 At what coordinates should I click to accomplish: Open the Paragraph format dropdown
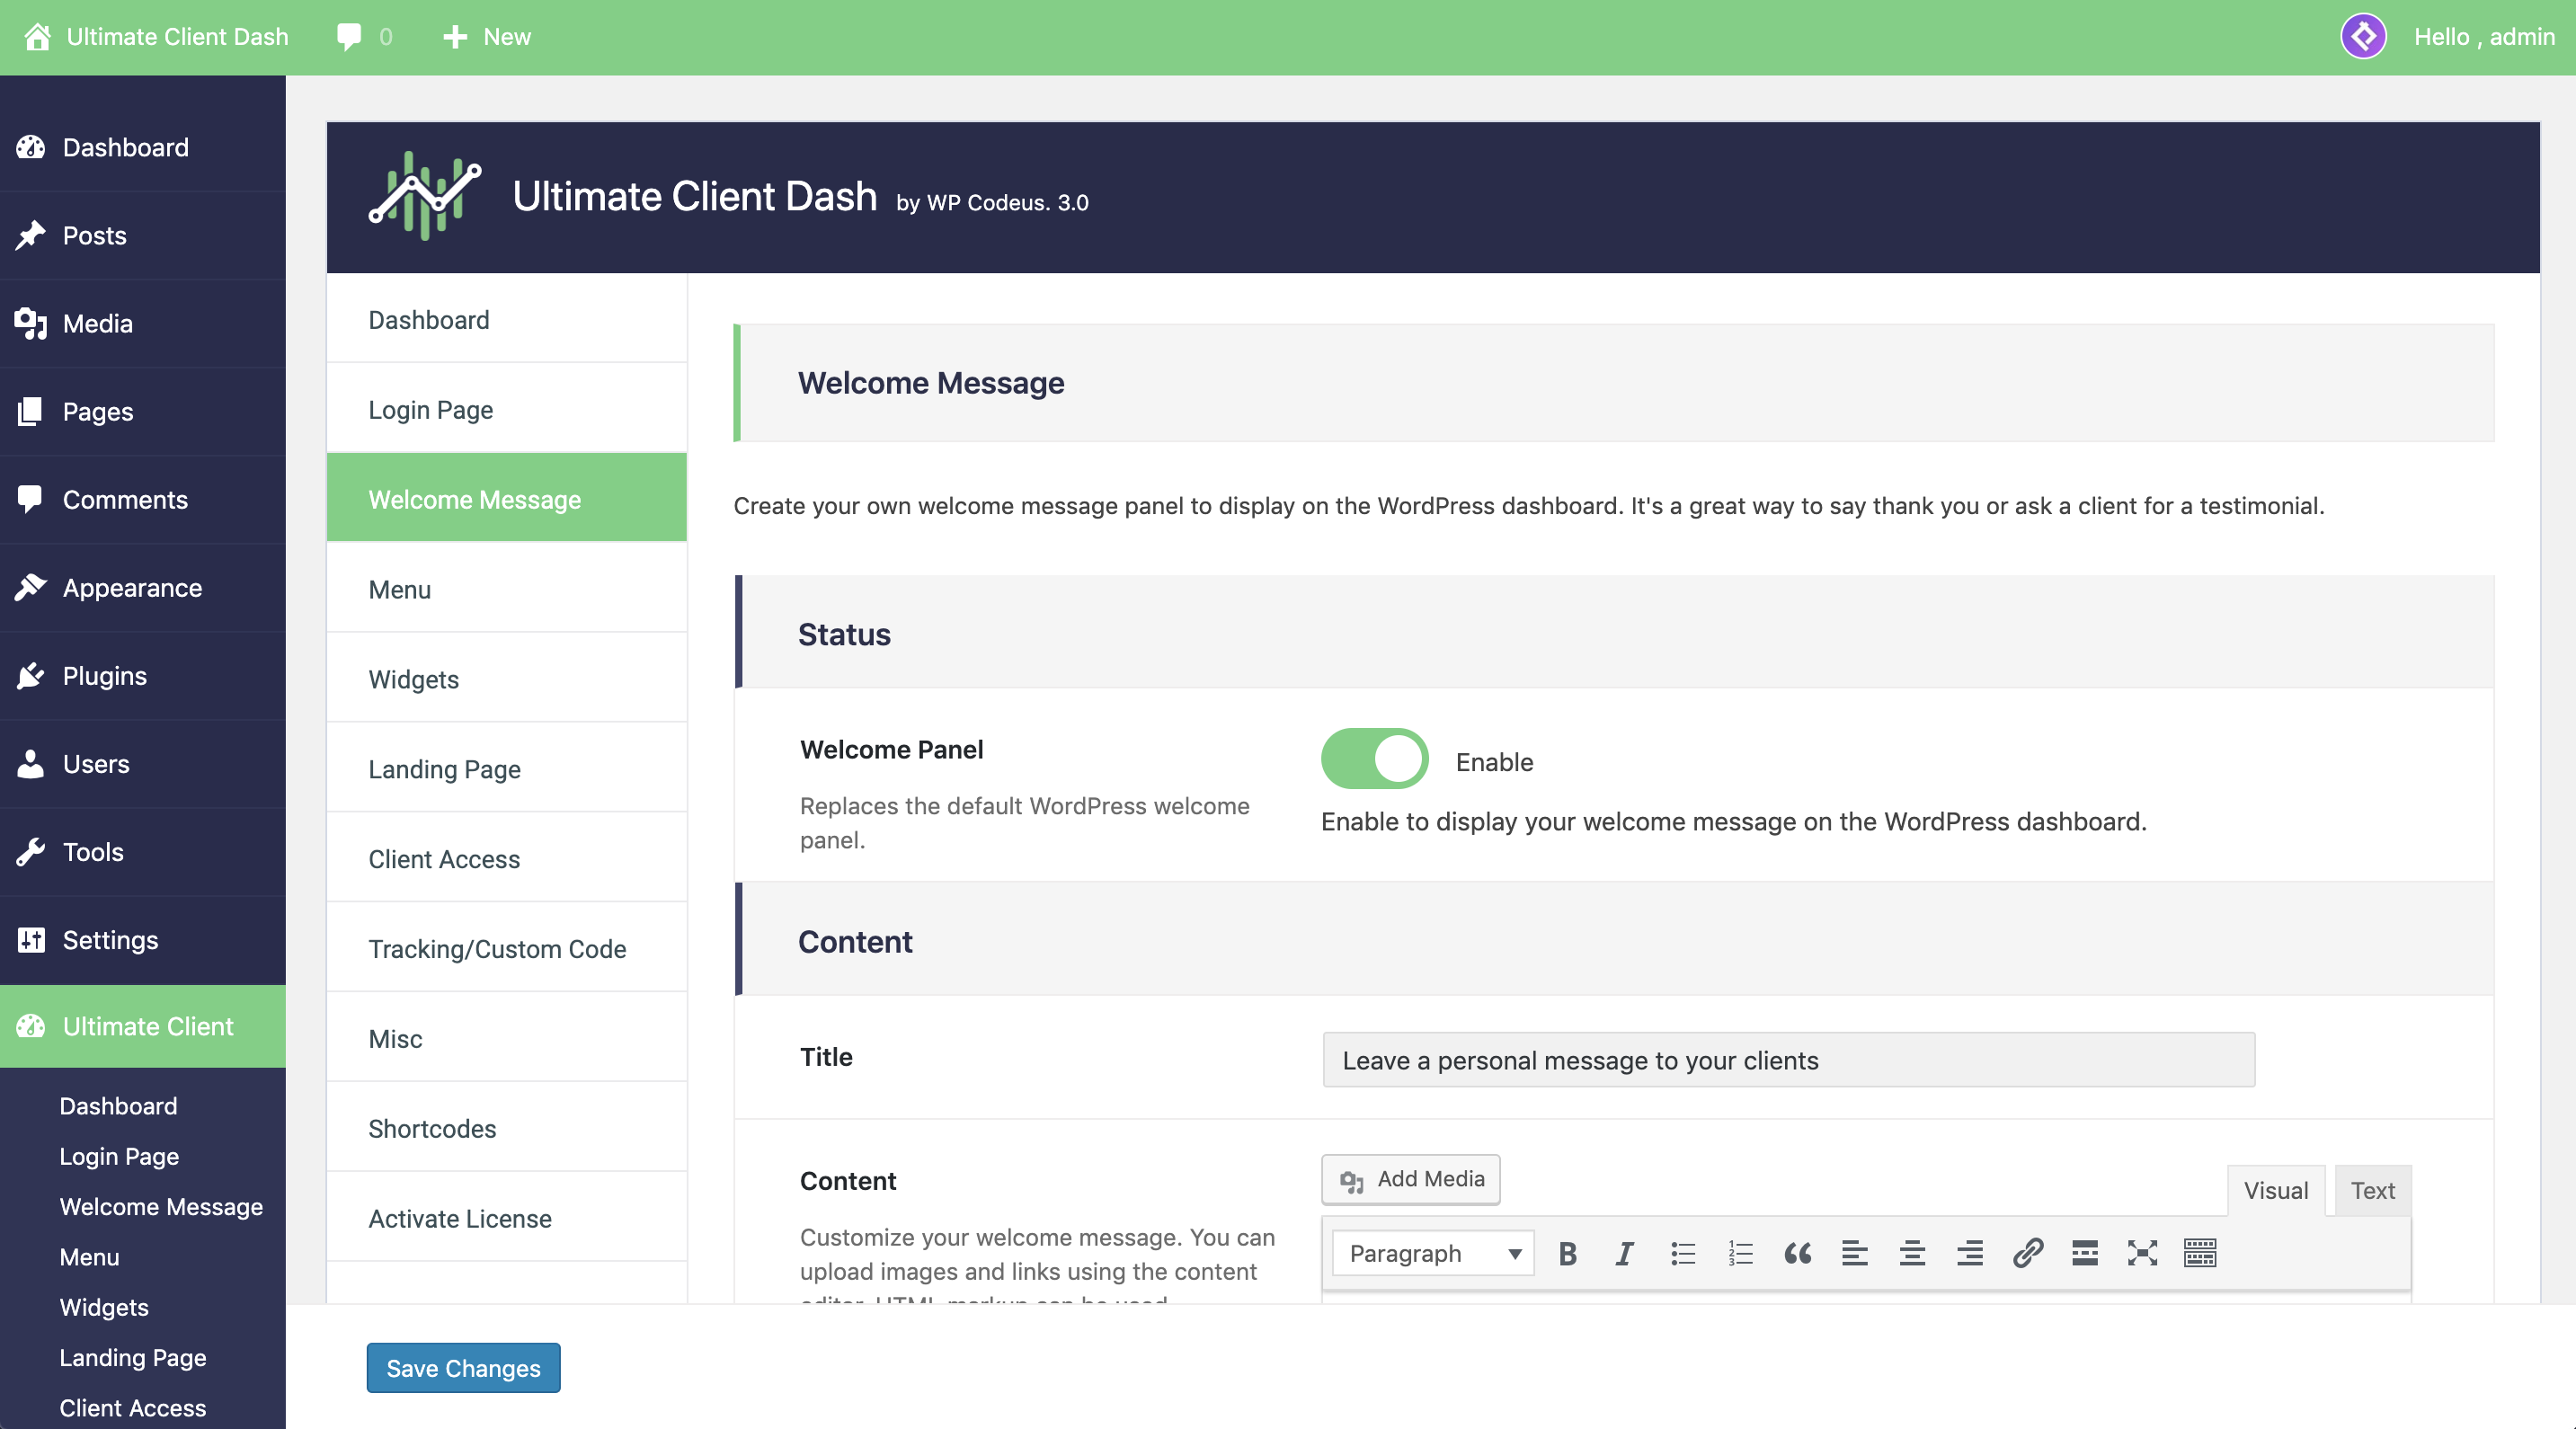pos(1432,1253)
